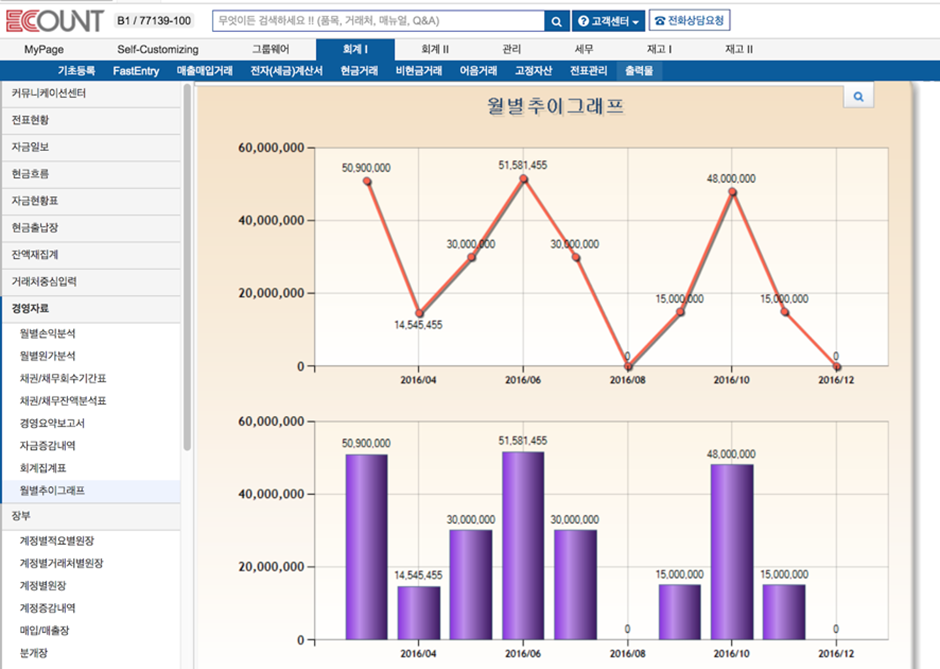Click the search magnifier button in header
Image resolution: width=940 pixels, height=669 pixels.
556,21
